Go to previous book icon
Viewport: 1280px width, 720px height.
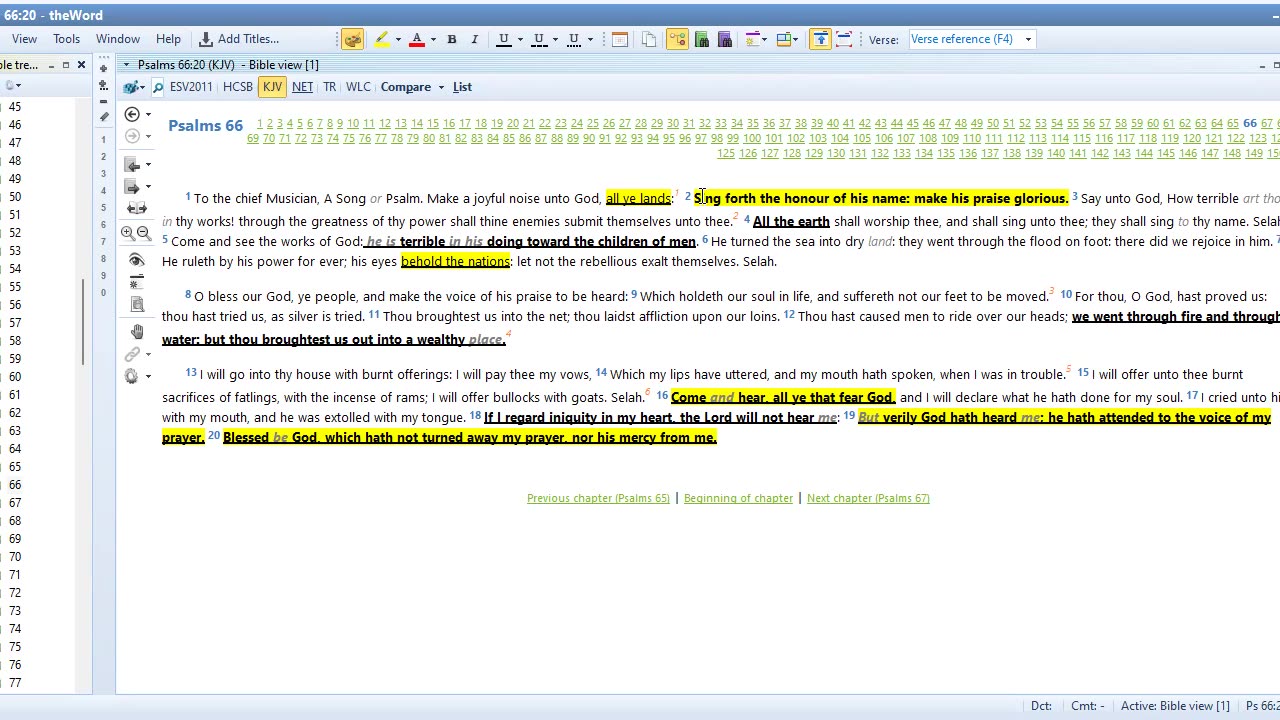coord(132,164)
